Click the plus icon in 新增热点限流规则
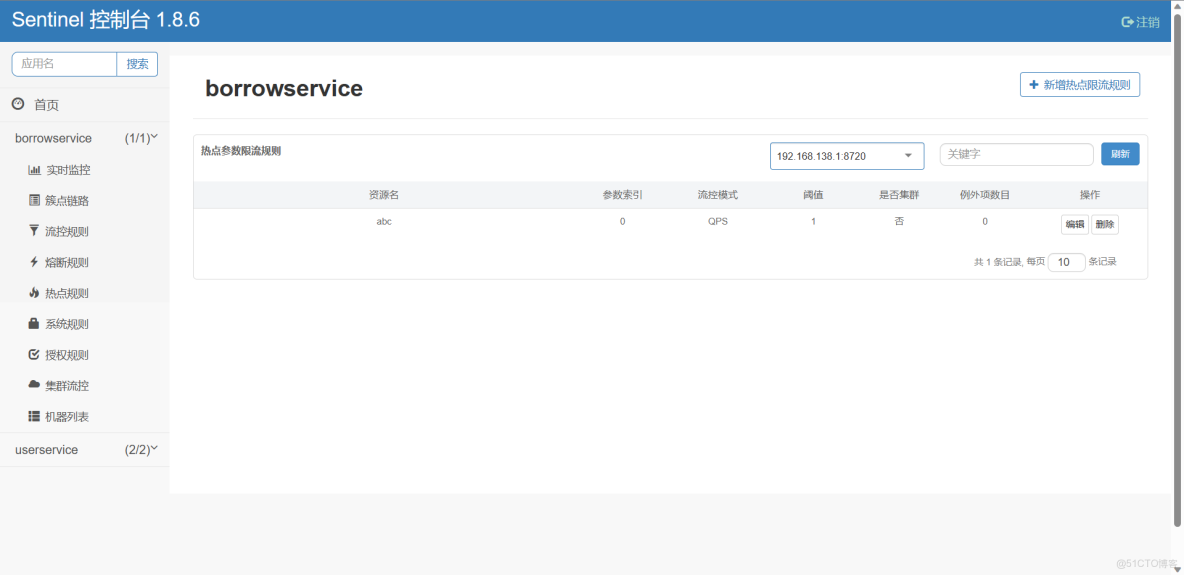This screenshot has height=575, width=1184. coord(1034,85)
